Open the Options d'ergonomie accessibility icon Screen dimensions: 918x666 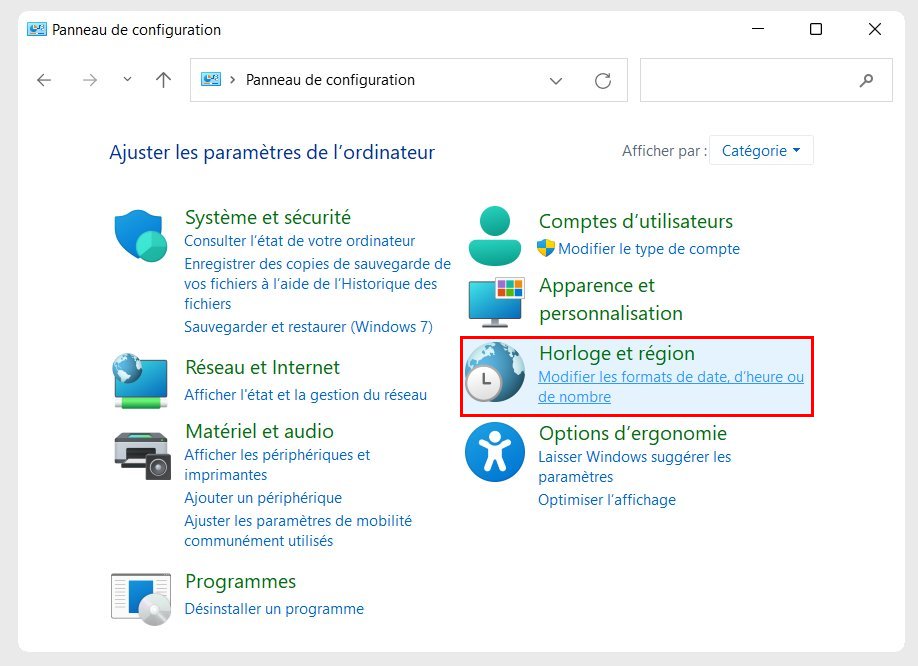coord(495,452)
